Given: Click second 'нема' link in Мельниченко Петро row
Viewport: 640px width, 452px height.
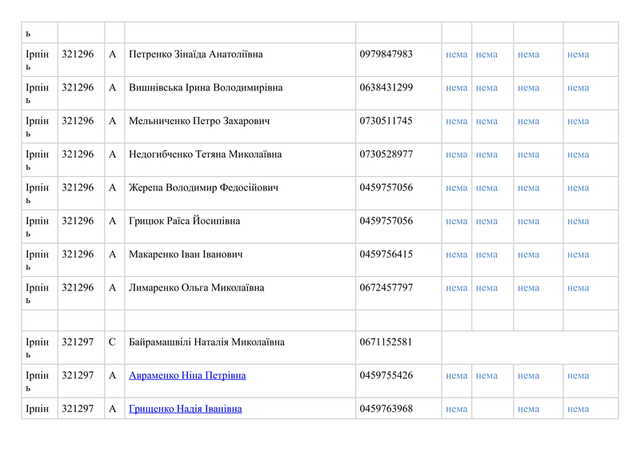Looking at the screenshot, I should coord(487,121).
